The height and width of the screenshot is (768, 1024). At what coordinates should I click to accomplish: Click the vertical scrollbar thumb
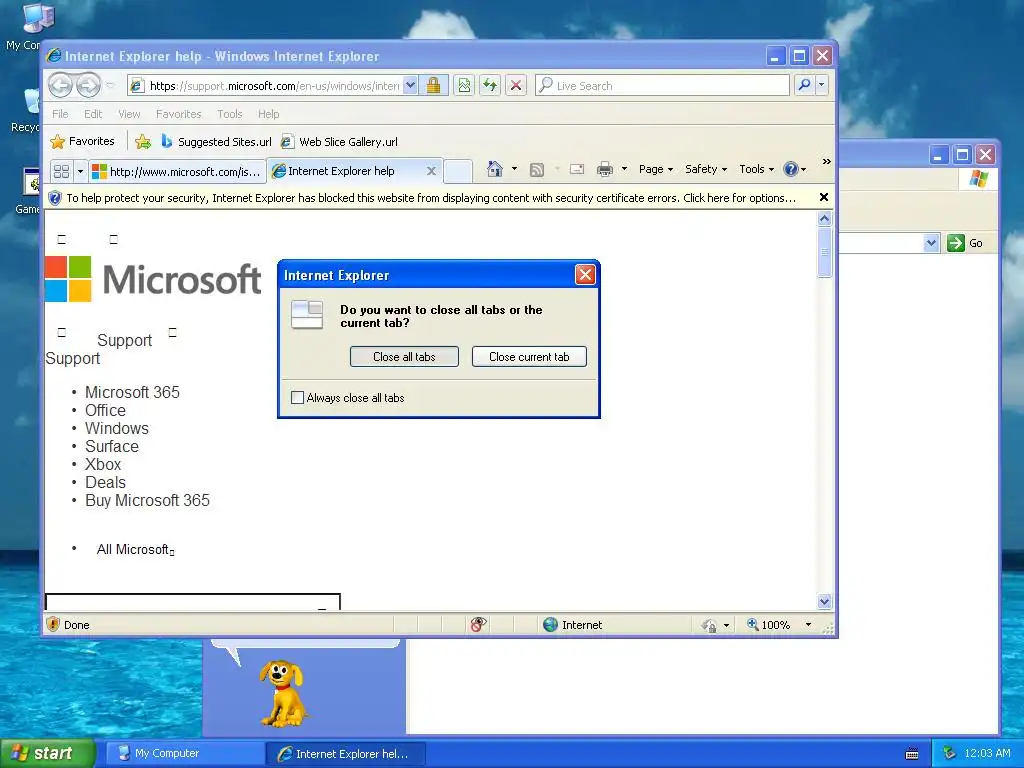point(824,252)
